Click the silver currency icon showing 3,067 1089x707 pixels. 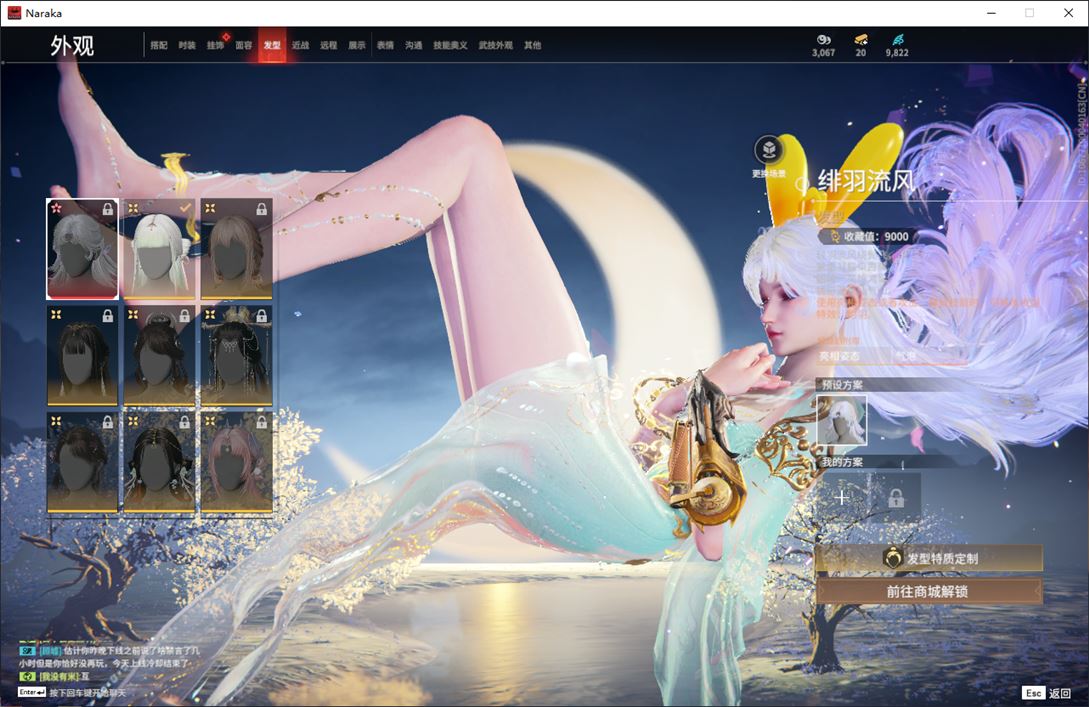[823, 40]
